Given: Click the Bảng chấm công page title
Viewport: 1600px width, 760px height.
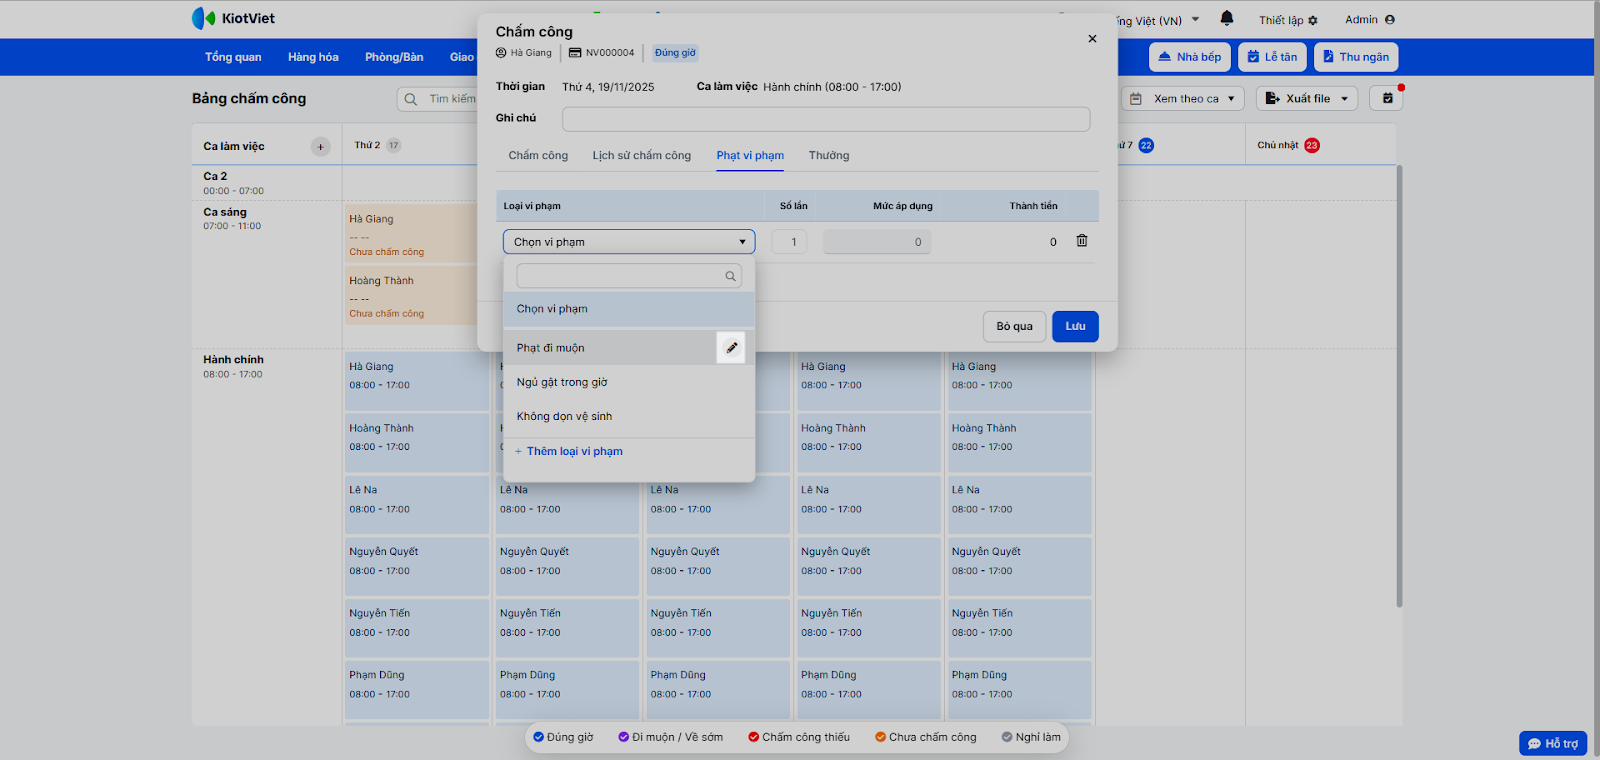Looking at the screenshot, I should (x=249, y=98).
